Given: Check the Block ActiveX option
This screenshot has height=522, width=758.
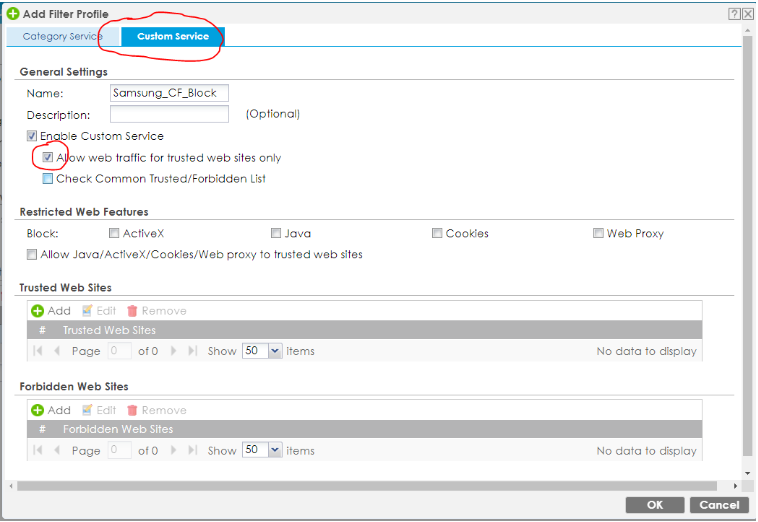Looking at the screenshot, I should coord(114,233).
